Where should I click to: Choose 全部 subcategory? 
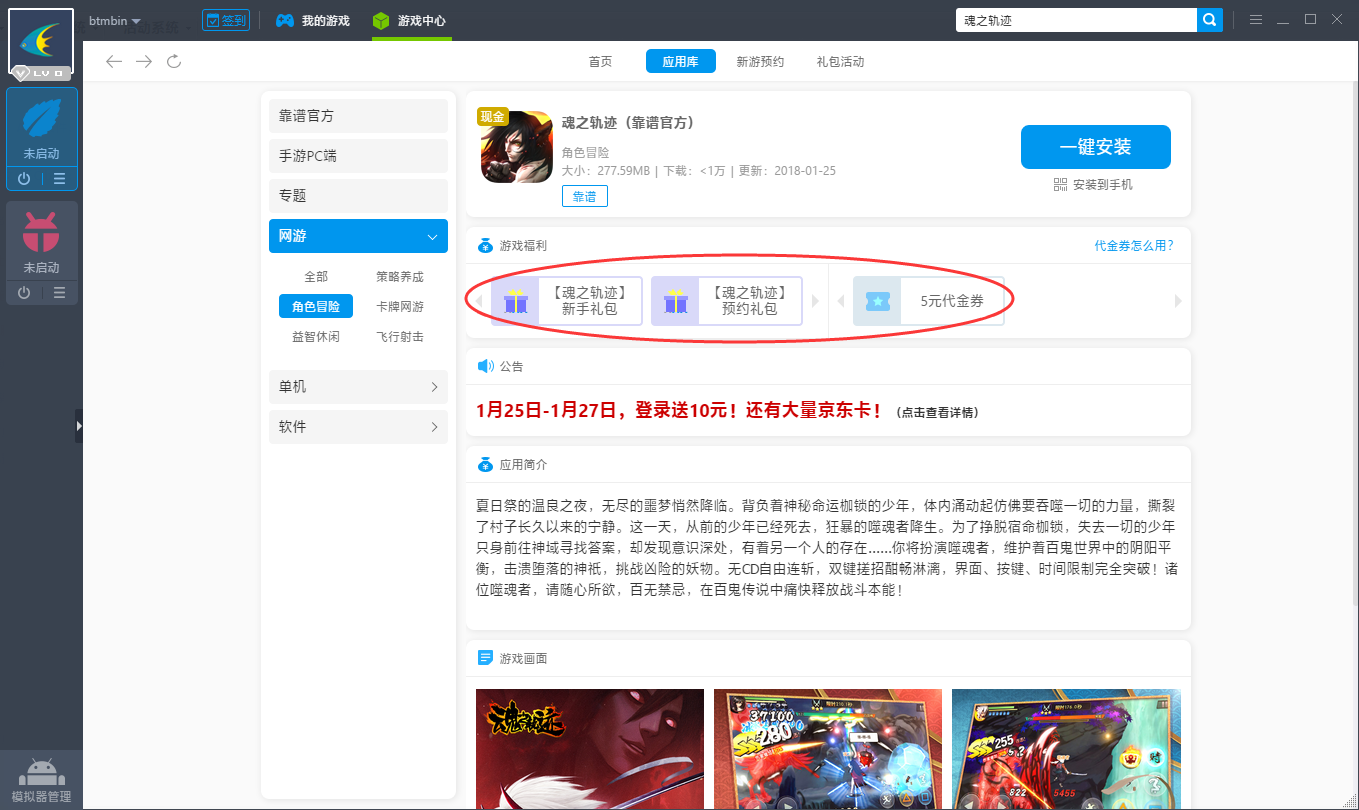pyautogui.click(x=316, y=277)
